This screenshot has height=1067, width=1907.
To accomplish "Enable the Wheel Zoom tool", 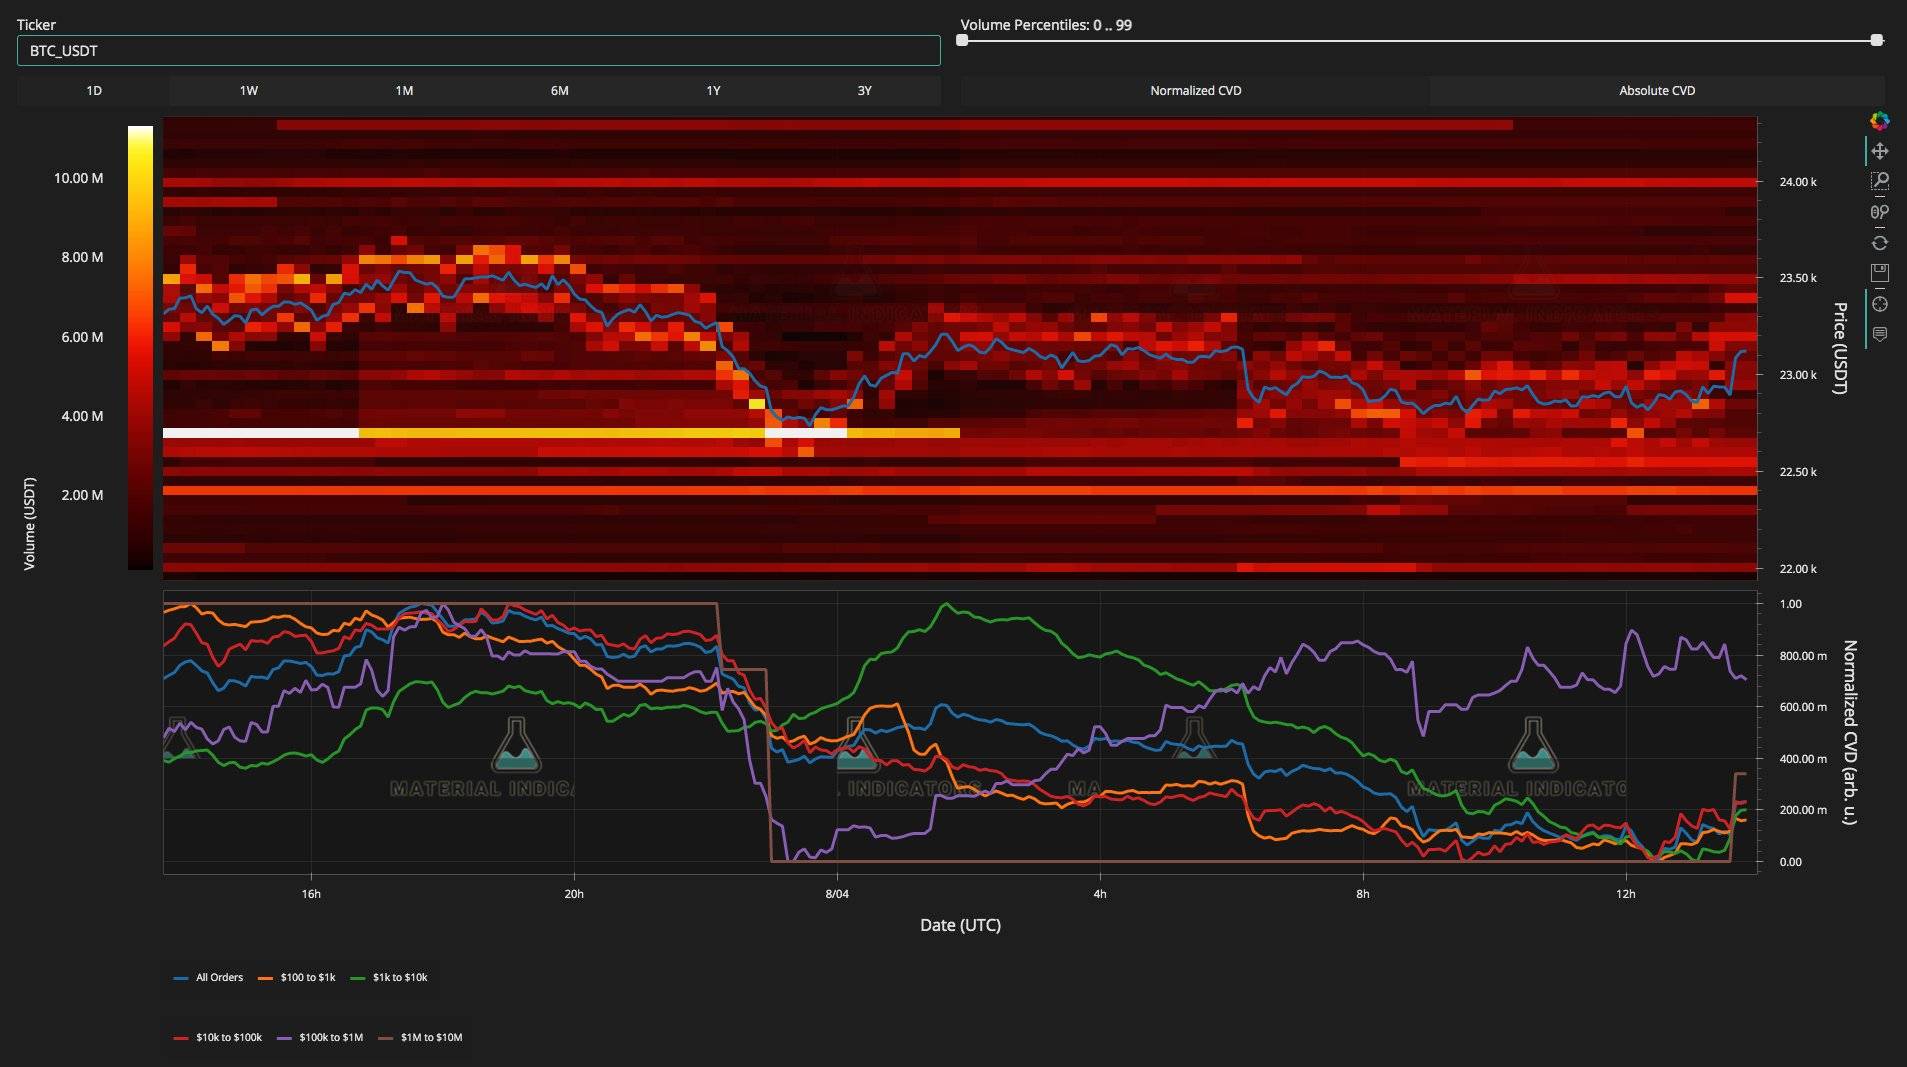I will [1881, 212].
